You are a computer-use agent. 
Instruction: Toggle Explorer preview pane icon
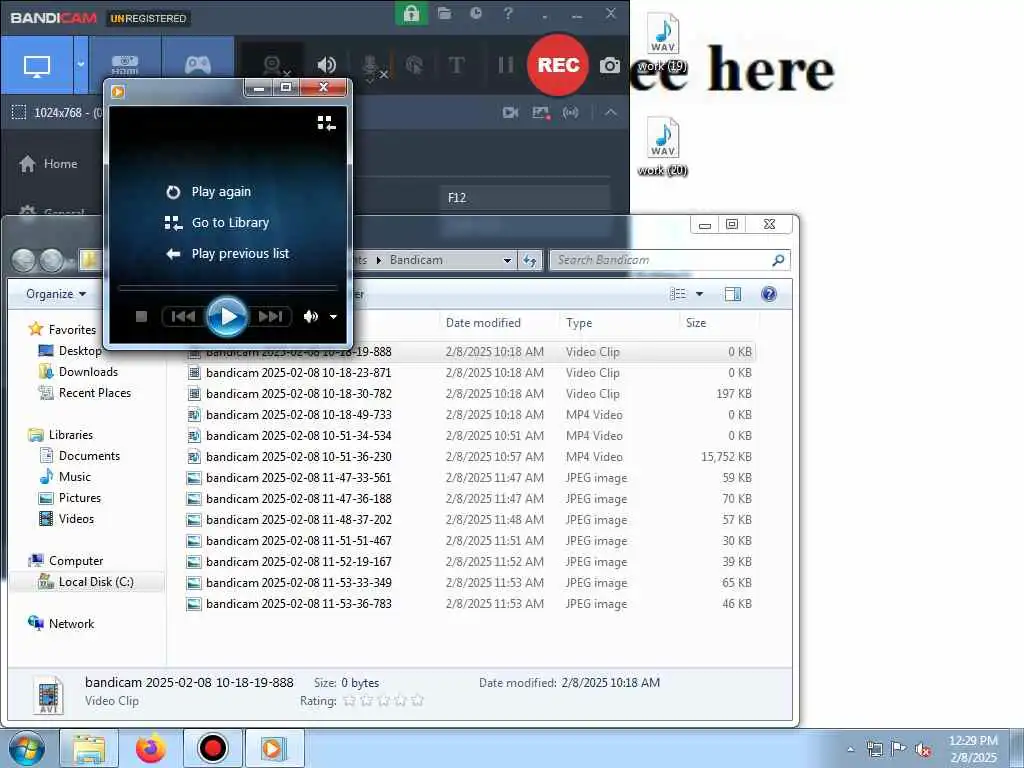(733, 294)
